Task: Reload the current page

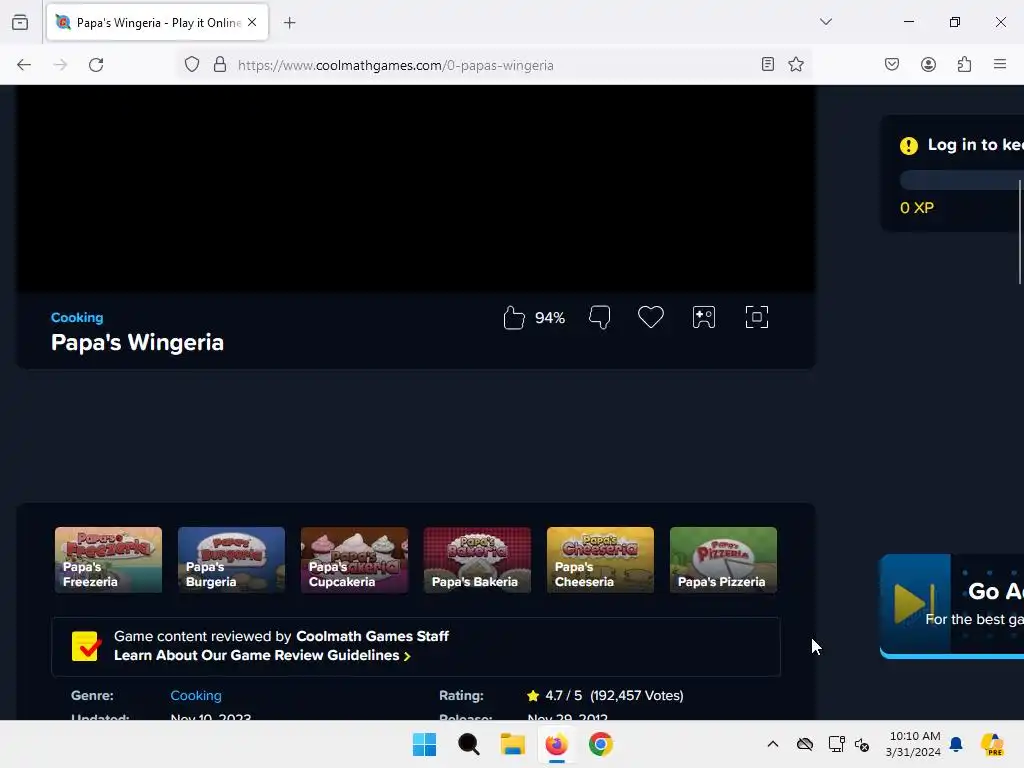Action: tap(96, 65)
